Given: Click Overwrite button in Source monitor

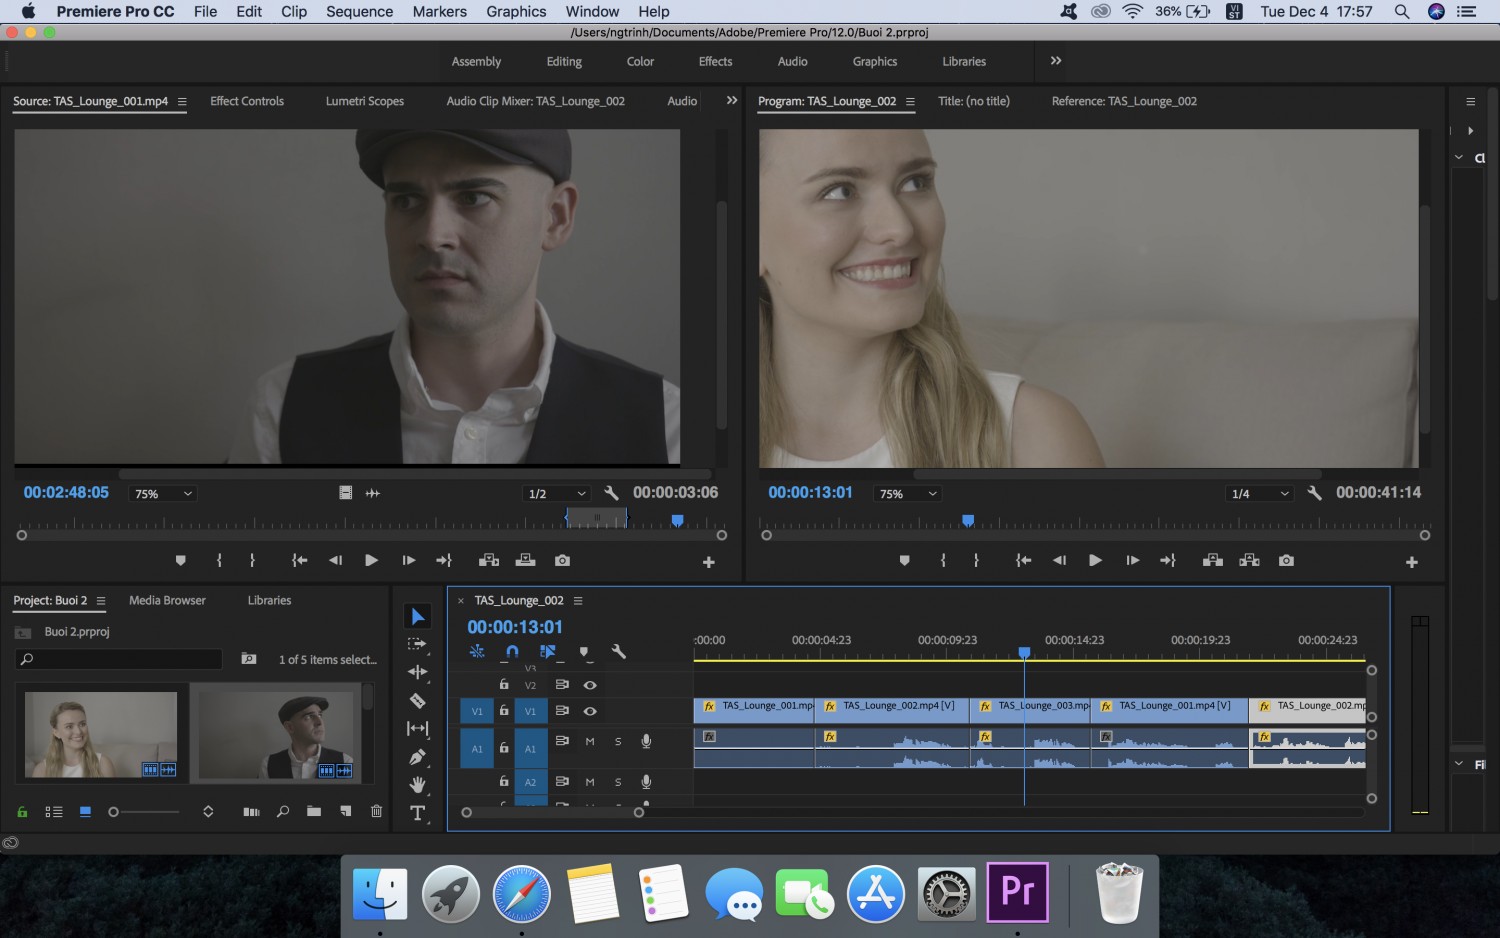Looking at the screenshot, I should point(525,561).
